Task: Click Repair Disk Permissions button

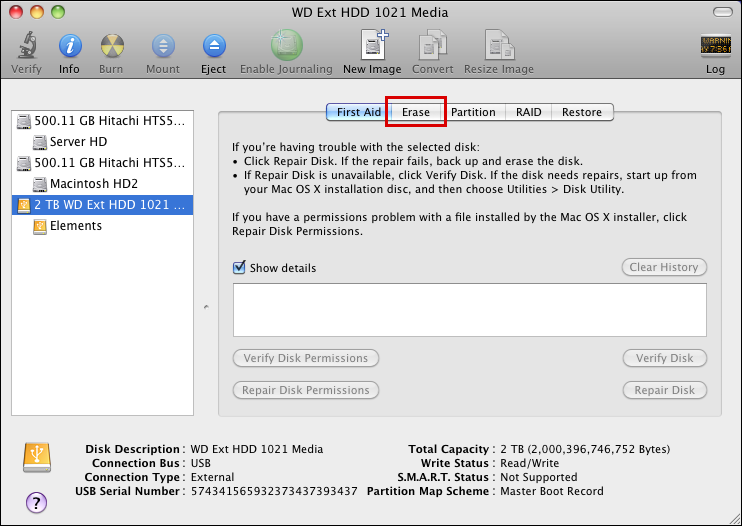Action: [306, 390]
